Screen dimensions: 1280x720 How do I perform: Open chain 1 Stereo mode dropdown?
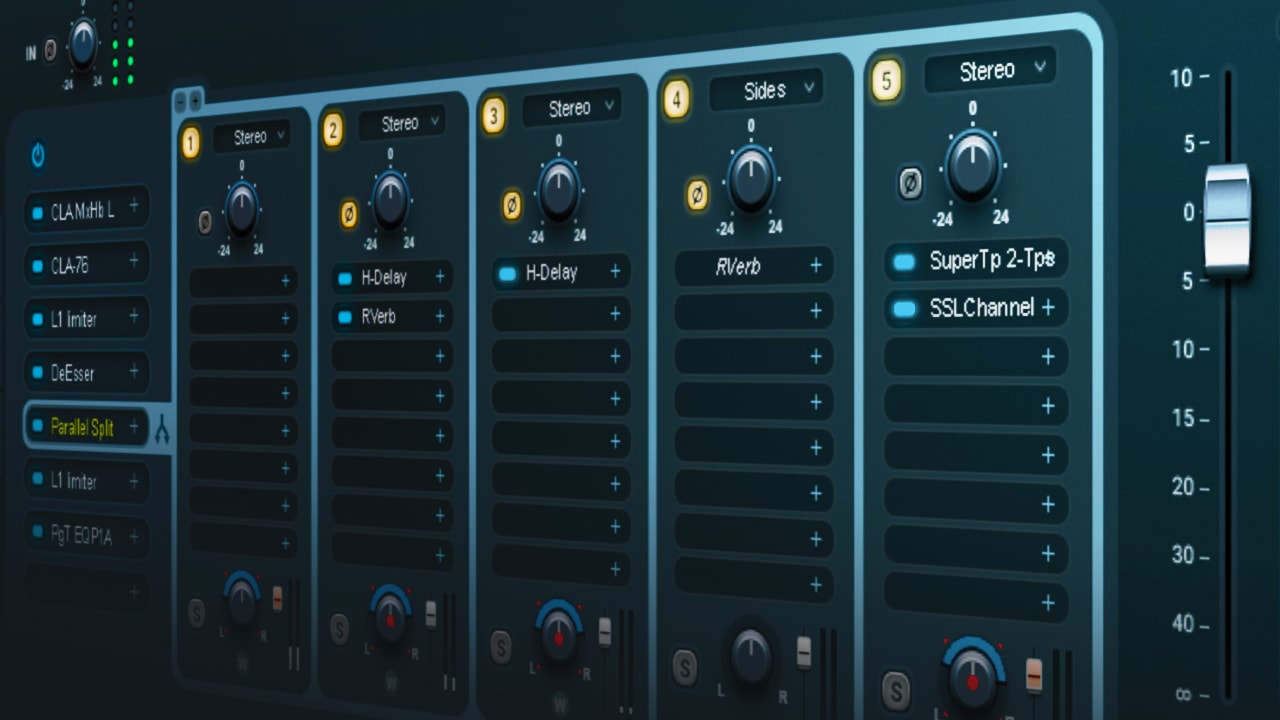251,137
